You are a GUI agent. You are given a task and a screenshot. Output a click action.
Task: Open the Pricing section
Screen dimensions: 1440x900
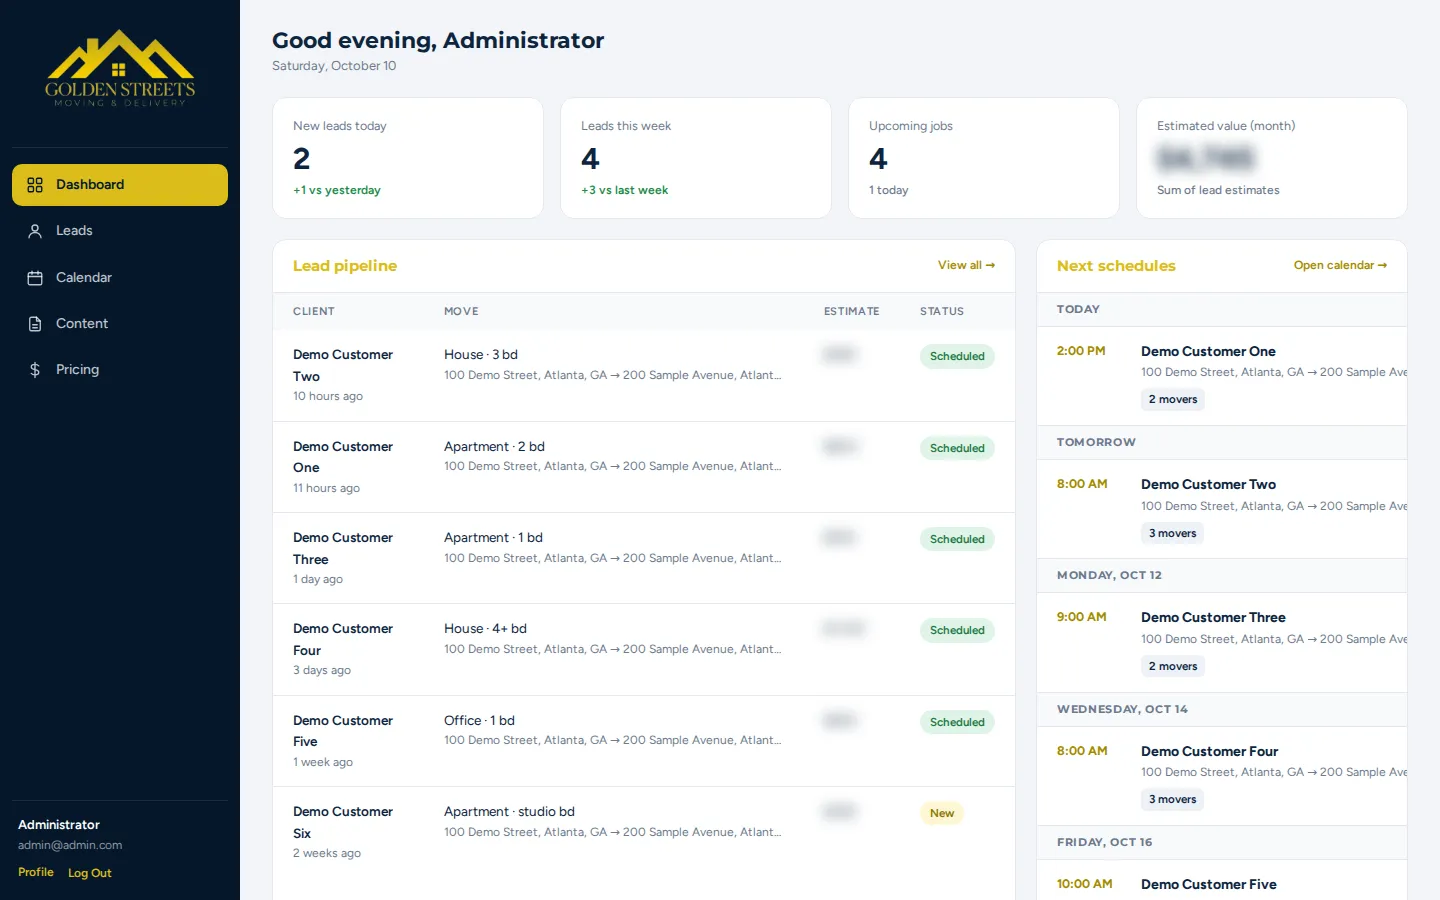coord(120,370)
